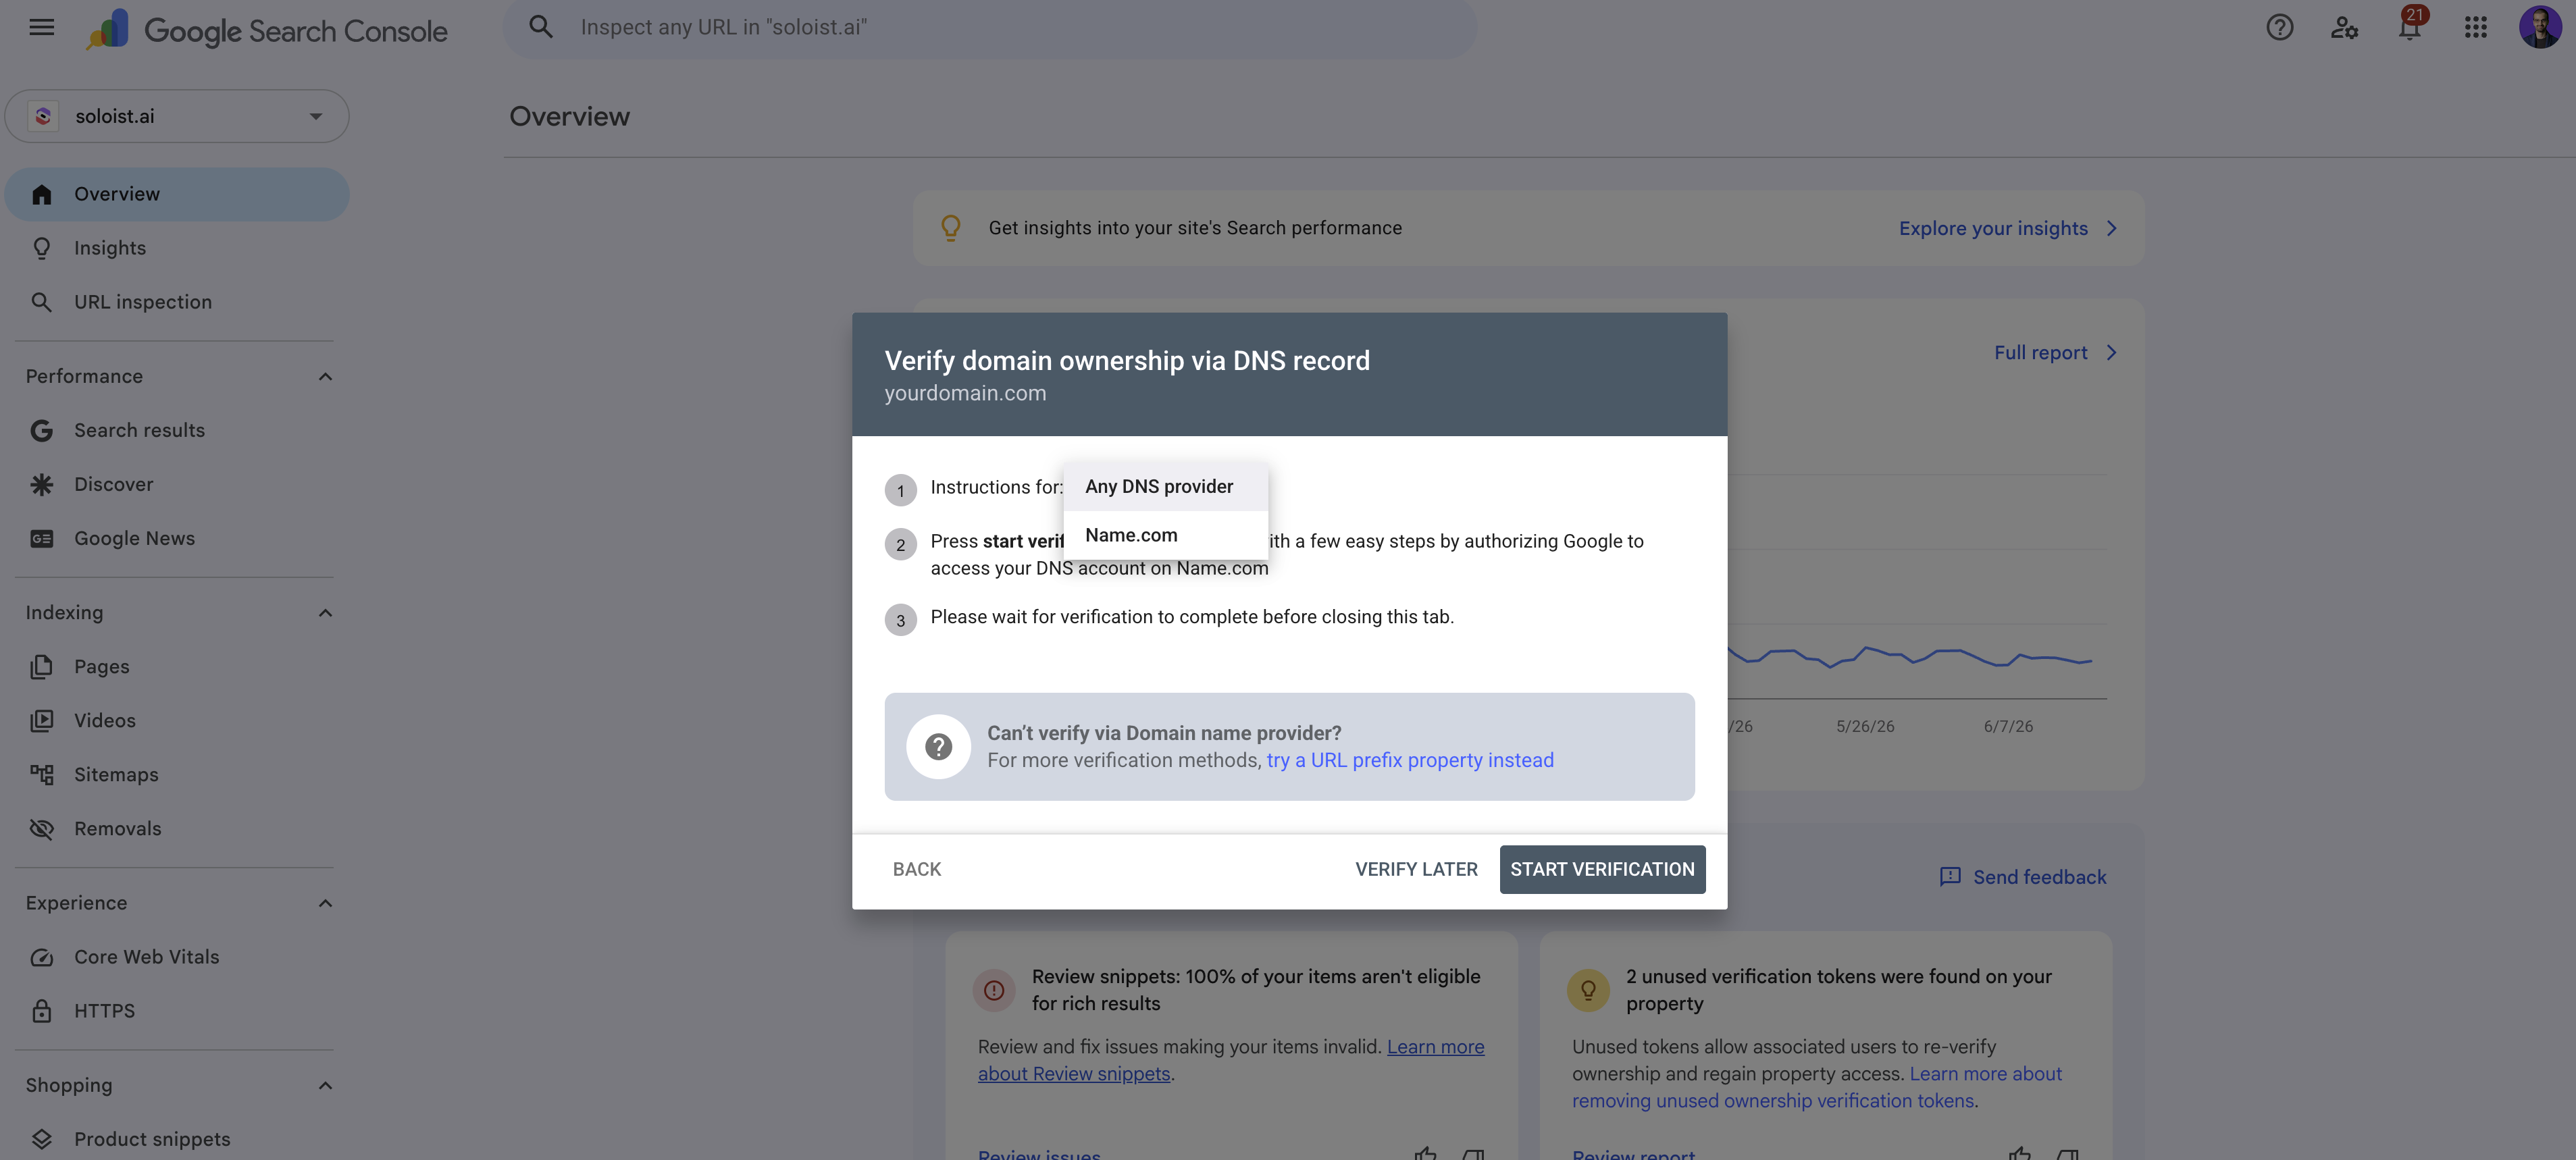Viewport: 2576px width, 1160px height.
Task: Click the Core Web Vitals gauge icon
Action: point(41,957)
